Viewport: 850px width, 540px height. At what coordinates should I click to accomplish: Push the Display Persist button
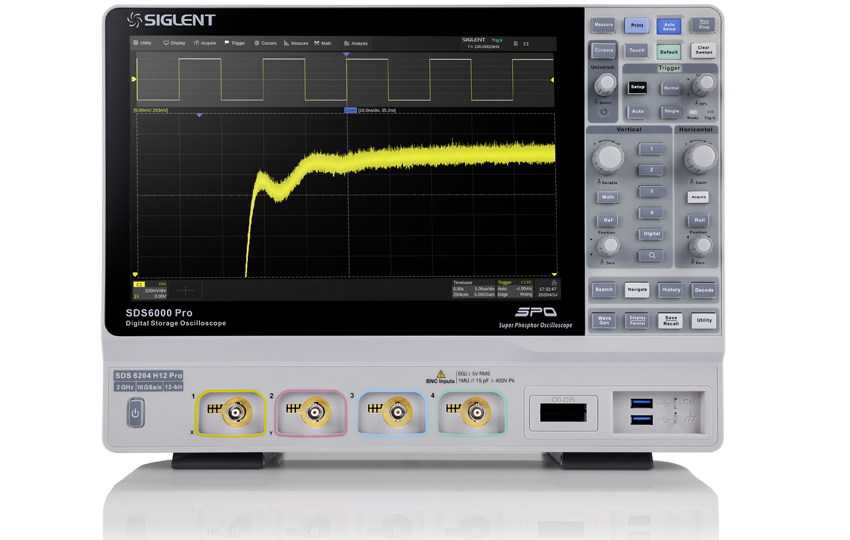[637, 320]
